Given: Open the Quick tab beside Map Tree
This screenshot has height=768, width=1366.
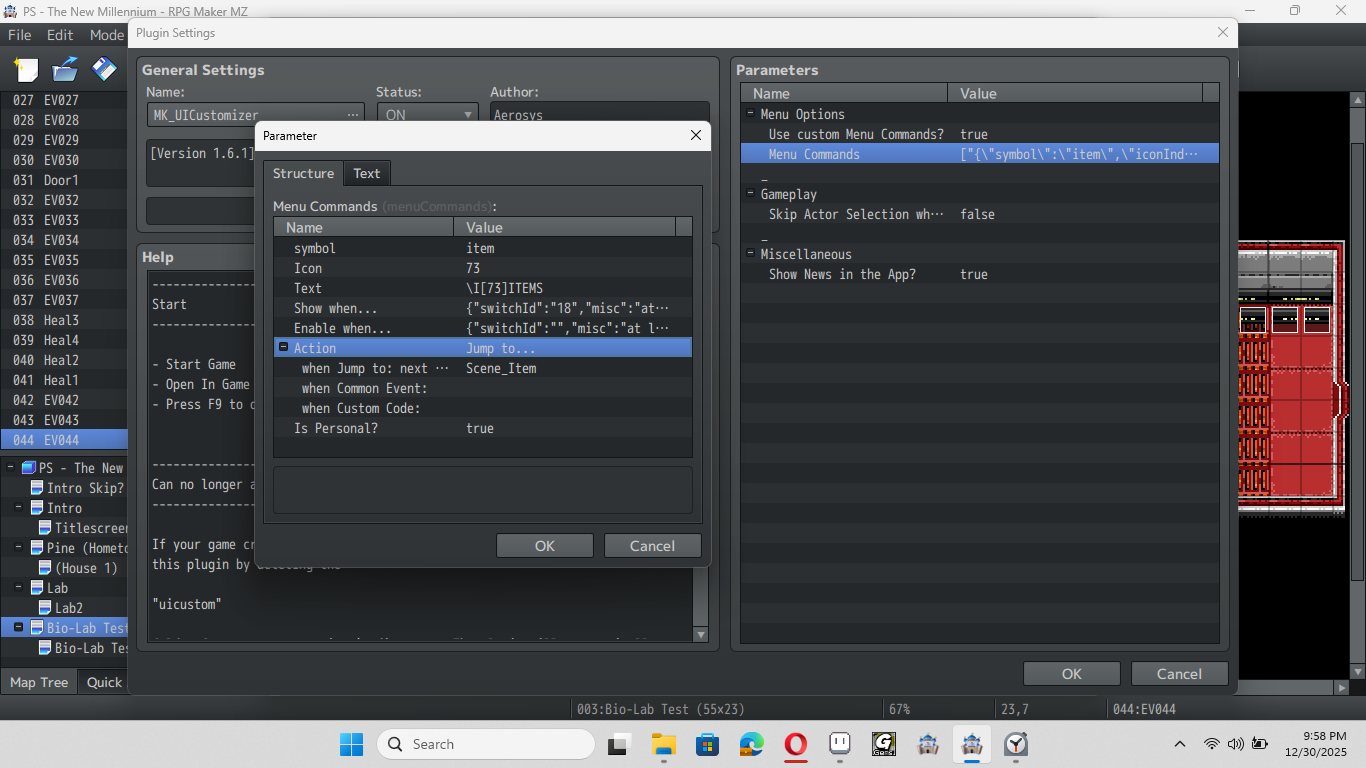Looking at the screenshot, I should 104,682.
